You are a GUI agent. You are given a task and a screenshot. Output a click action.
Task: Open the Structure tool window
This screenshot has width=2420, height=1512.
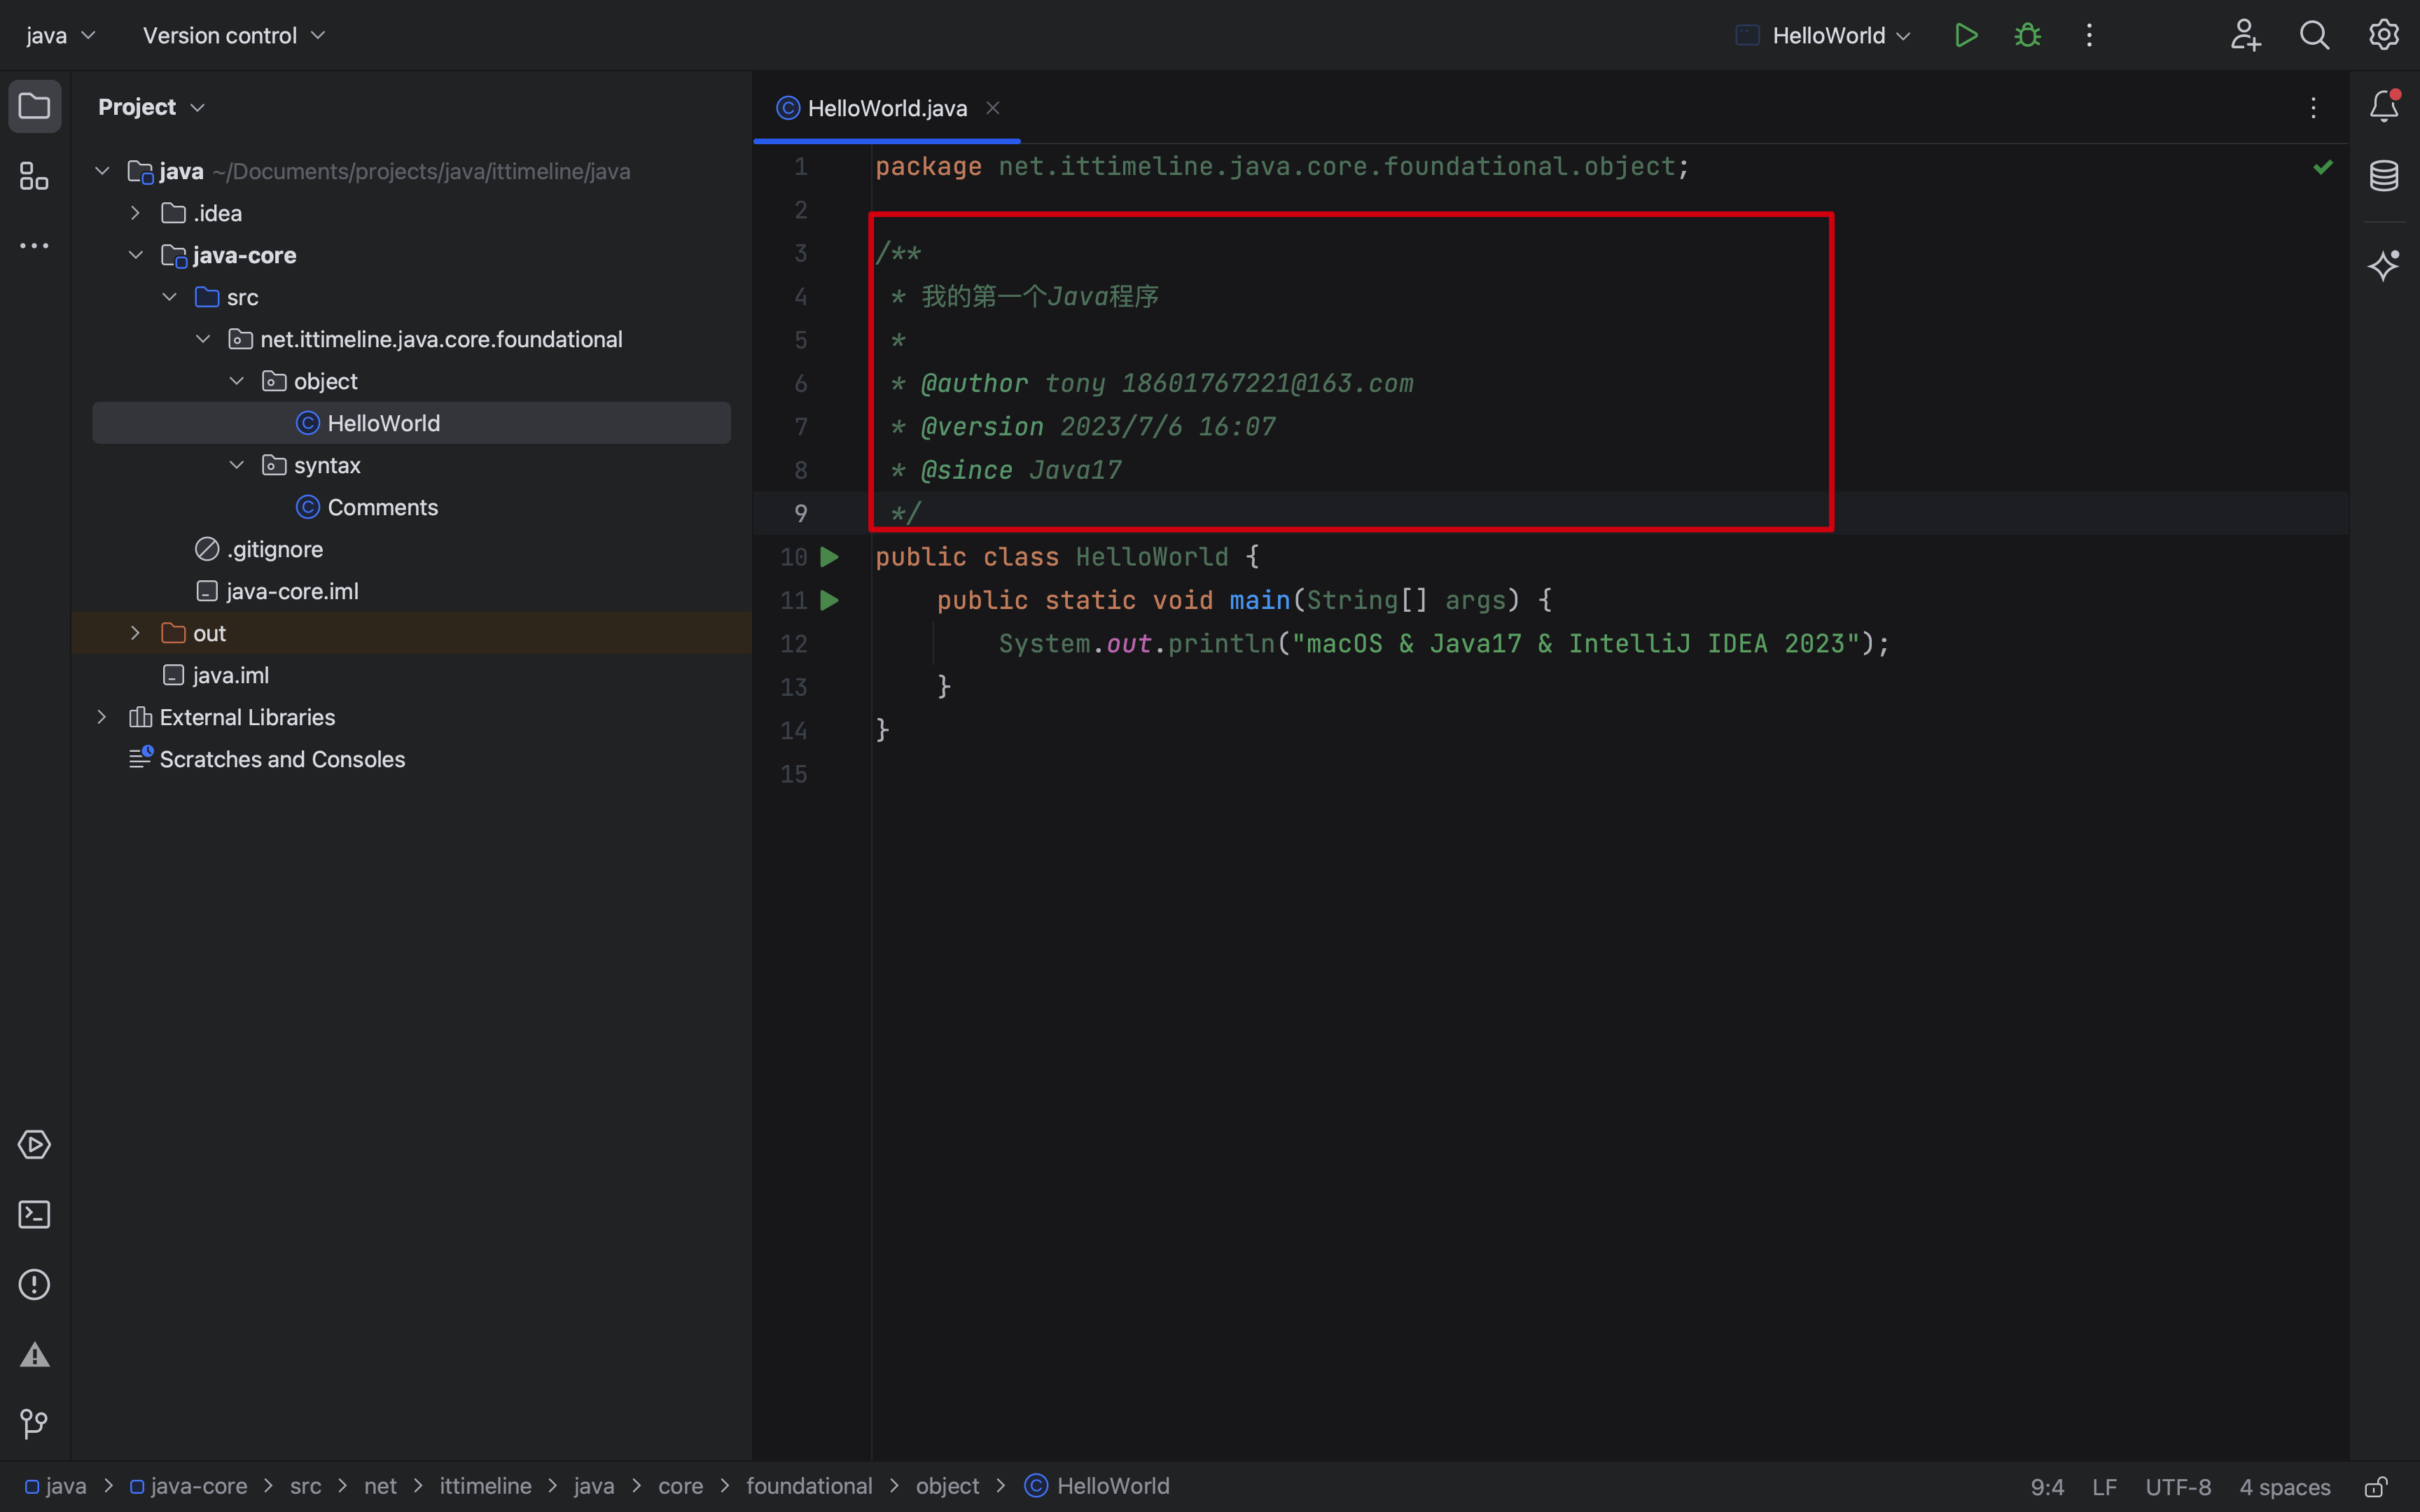point(35,176)
